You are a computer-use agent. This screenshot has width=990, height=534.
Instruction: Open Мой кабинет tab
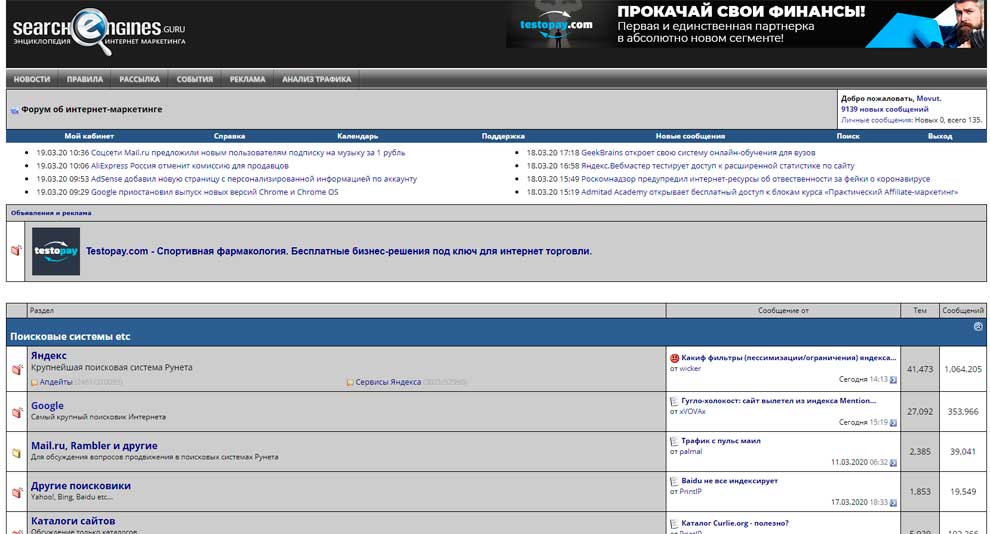point(89,136)
